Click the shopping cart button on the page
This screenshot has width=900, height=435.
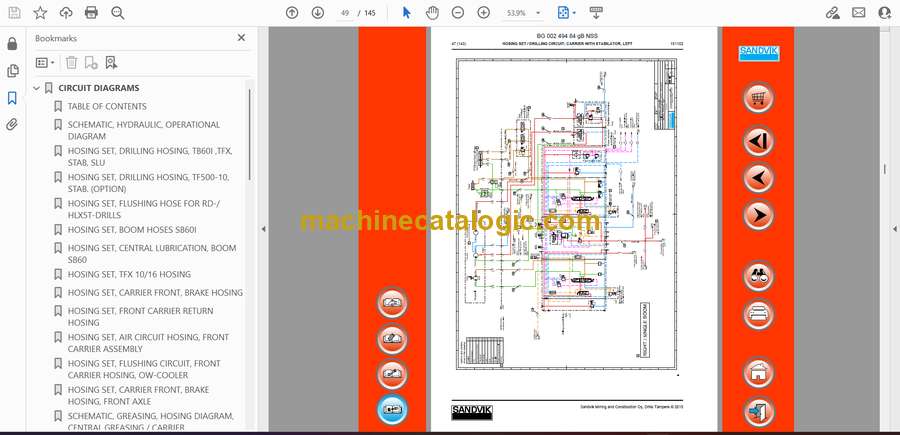pyautogui.click(x=758, y=97)
